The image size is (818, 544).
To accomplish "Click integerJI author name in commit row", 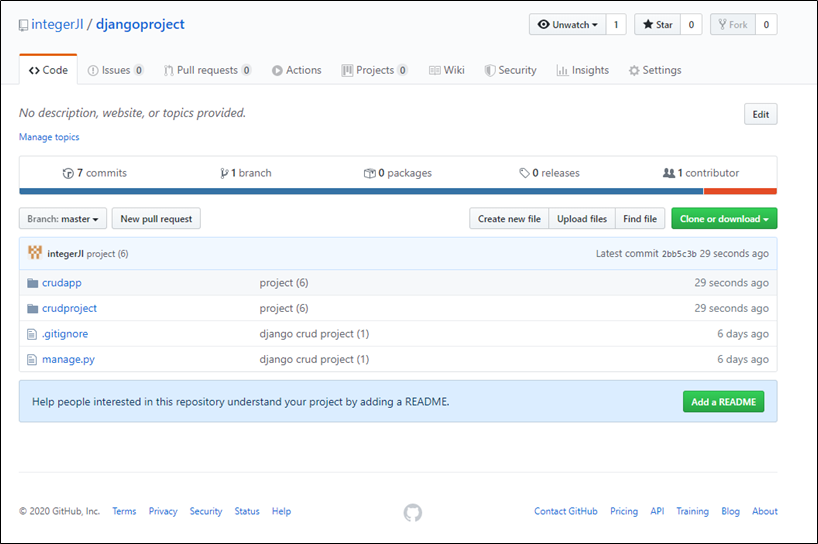I will 65,253.
